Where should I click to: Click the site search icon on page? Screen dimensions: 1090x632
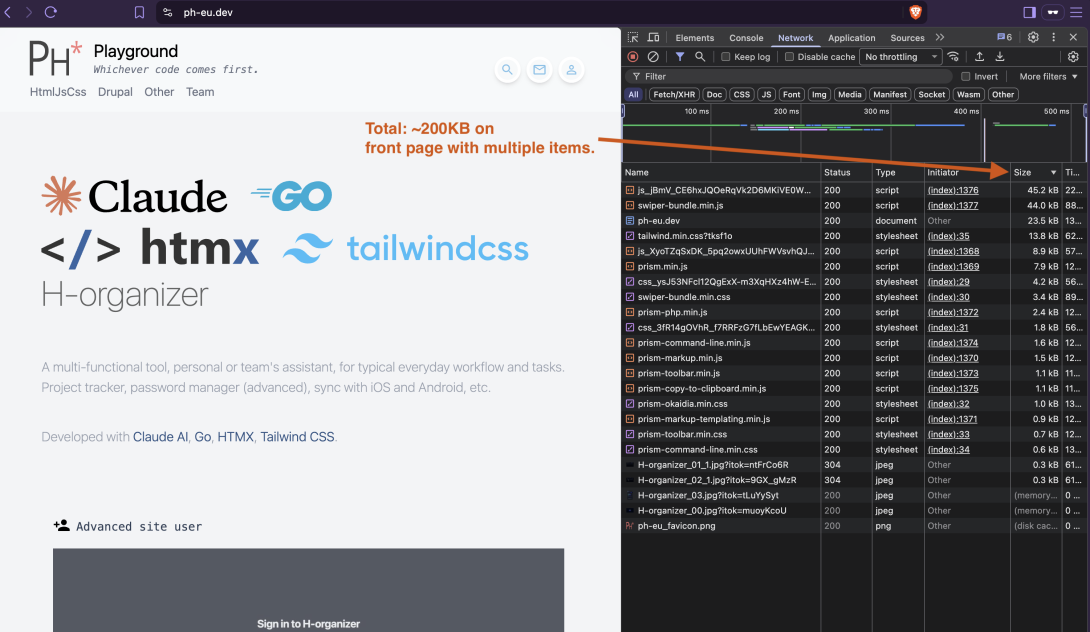point(507,70)
